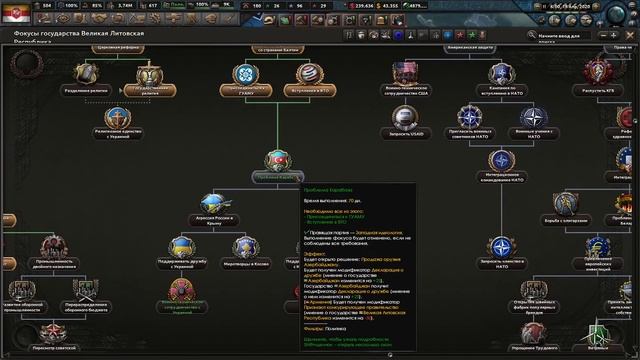Click the vertical scrollbar of focus tree
This screenshot has height=360, width=640.
(635, 121)
